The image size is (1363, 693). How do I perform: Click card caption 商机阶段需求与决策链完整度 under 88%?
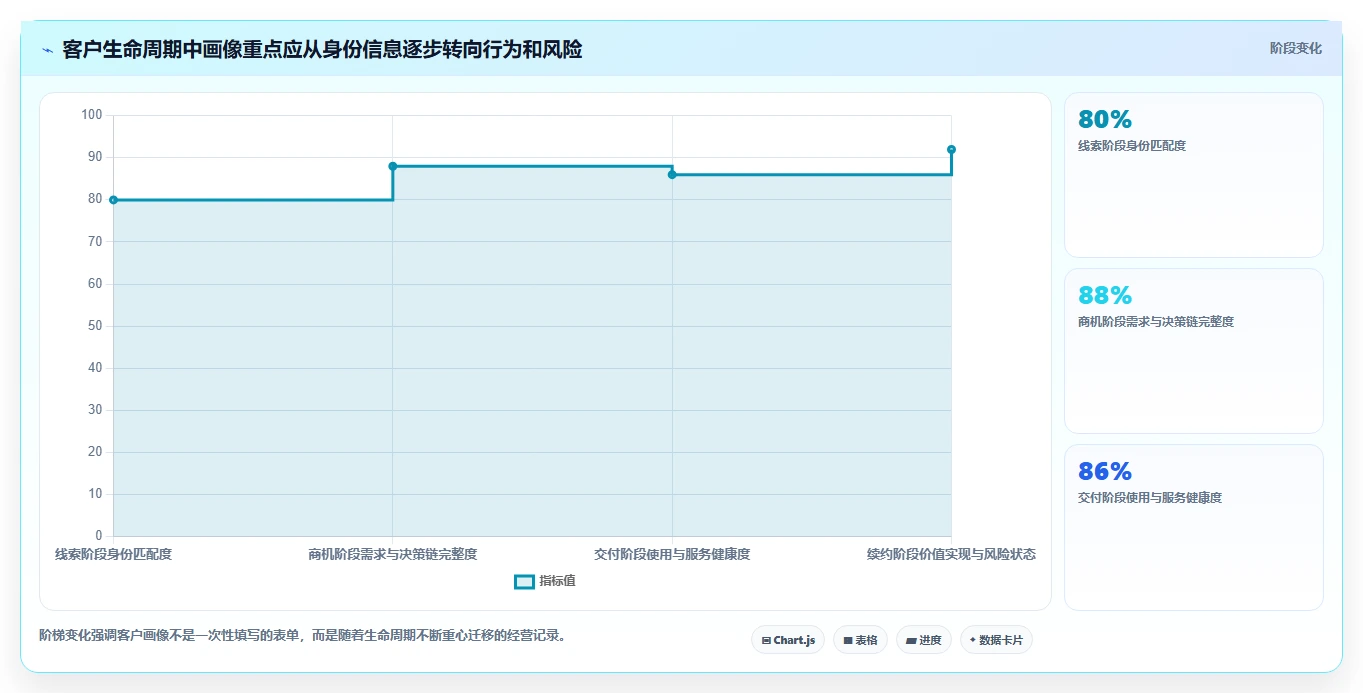1156,322
